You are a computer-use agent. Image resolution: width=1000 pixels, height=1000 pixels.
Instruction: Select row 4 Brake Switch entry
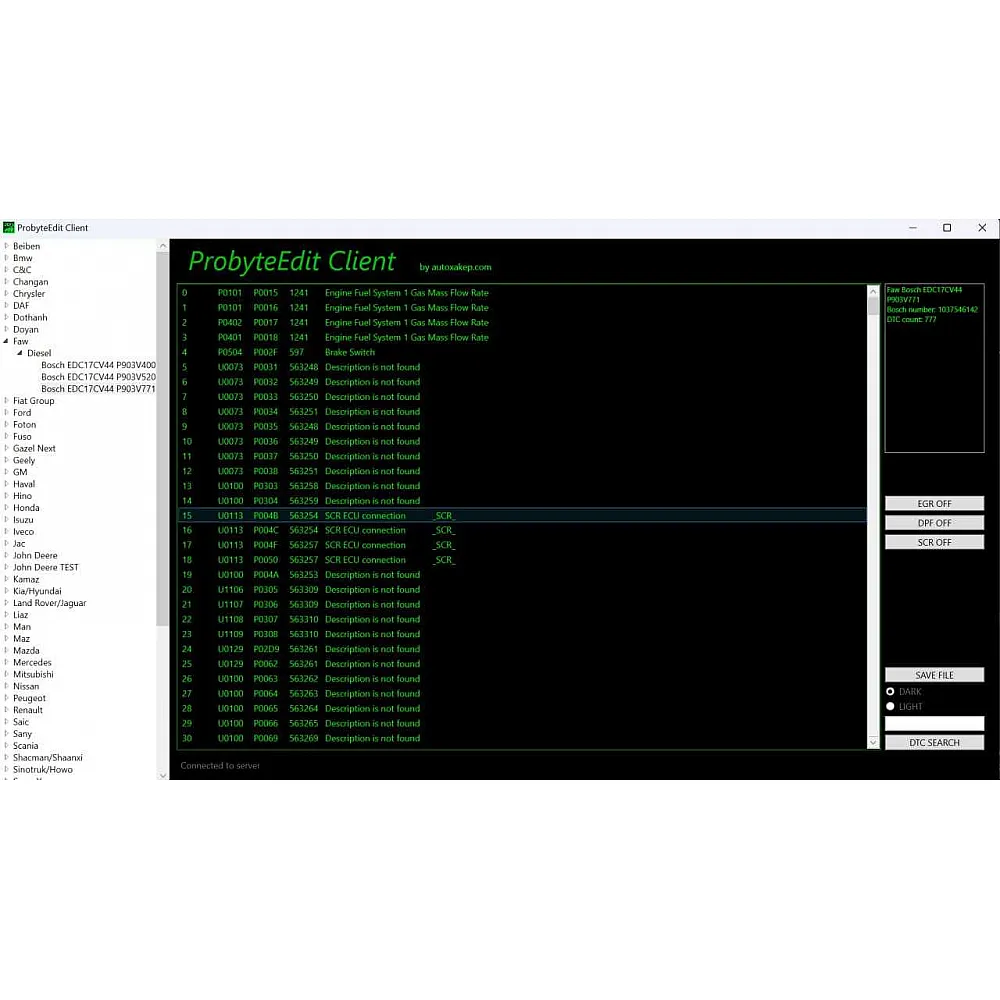point(350,352)
